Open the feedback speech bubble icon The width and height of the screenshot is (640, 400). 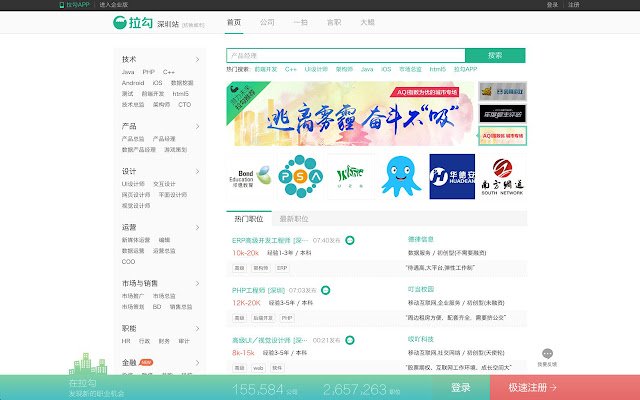coord(547,353)
